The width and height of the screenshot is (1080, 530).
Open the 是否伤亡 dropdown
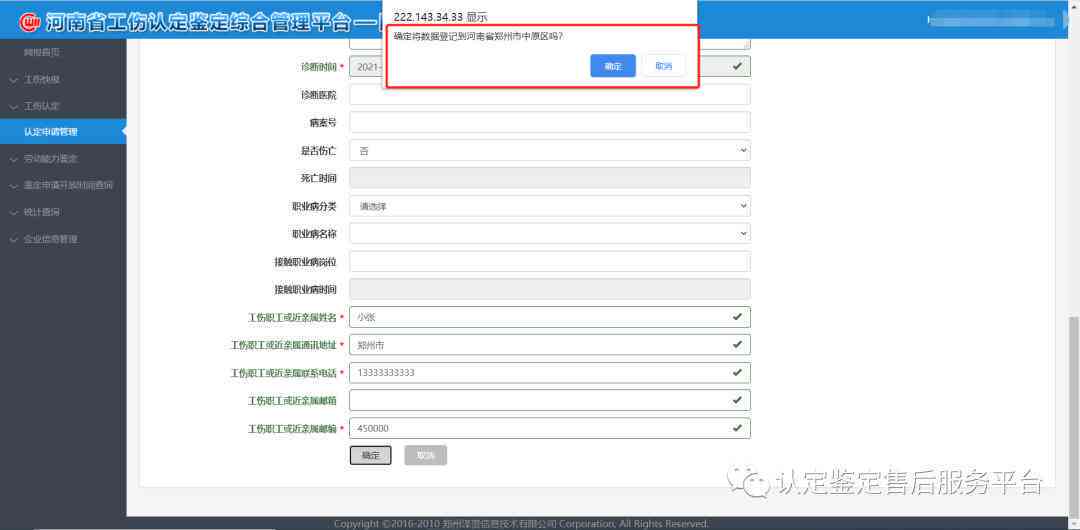pyautogui.click(x=550, y=150)
